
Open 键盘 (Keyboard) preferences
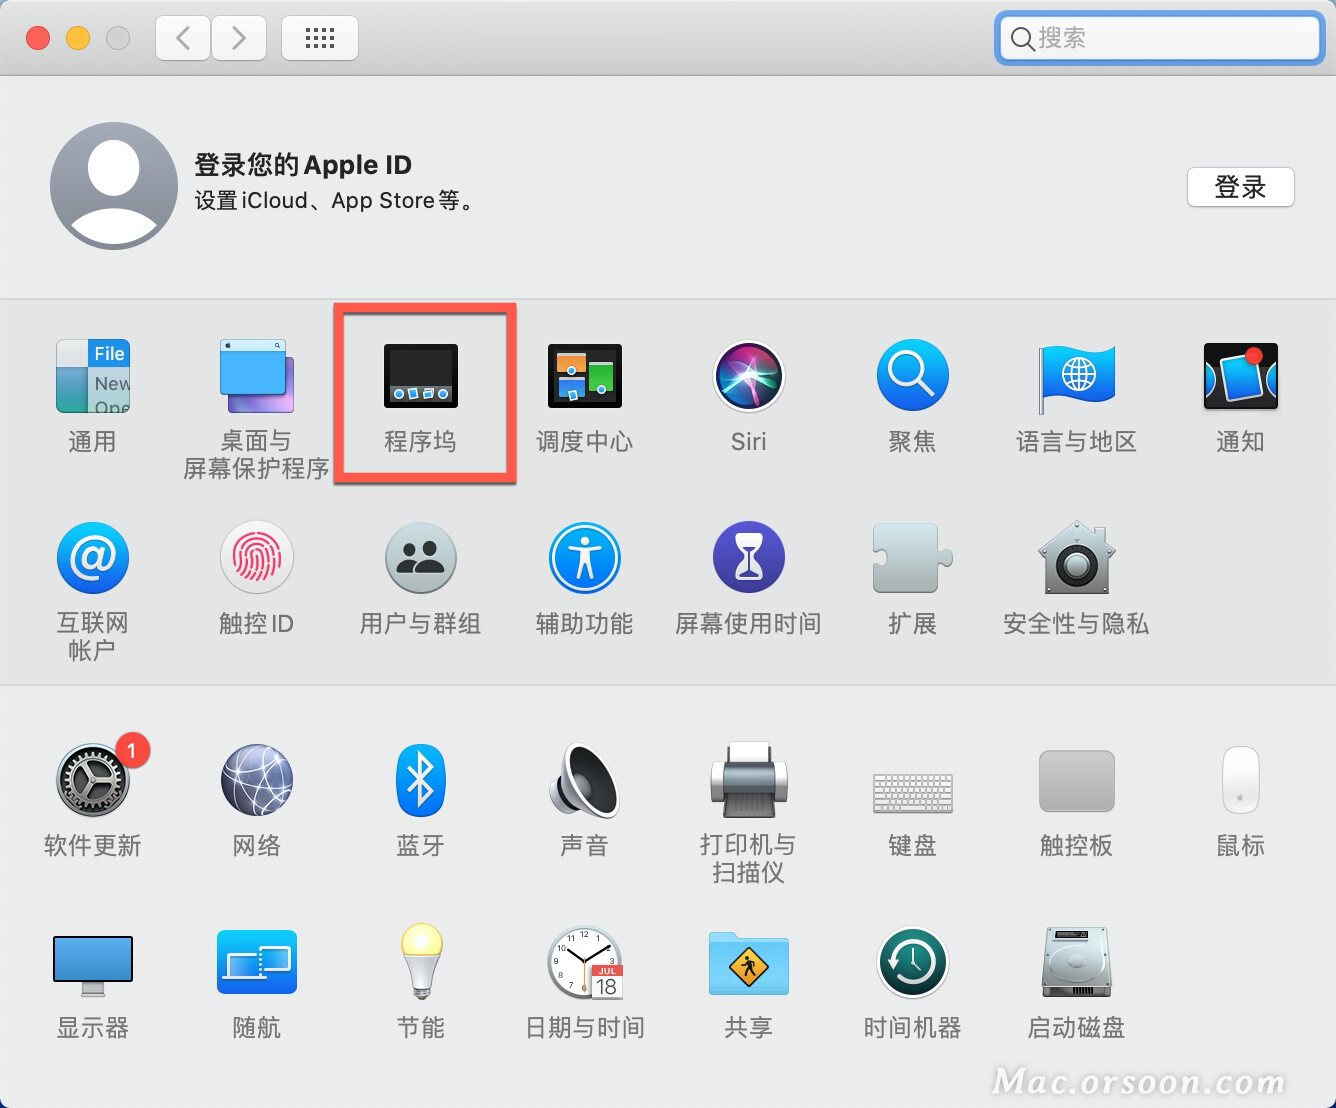point(912,792)
